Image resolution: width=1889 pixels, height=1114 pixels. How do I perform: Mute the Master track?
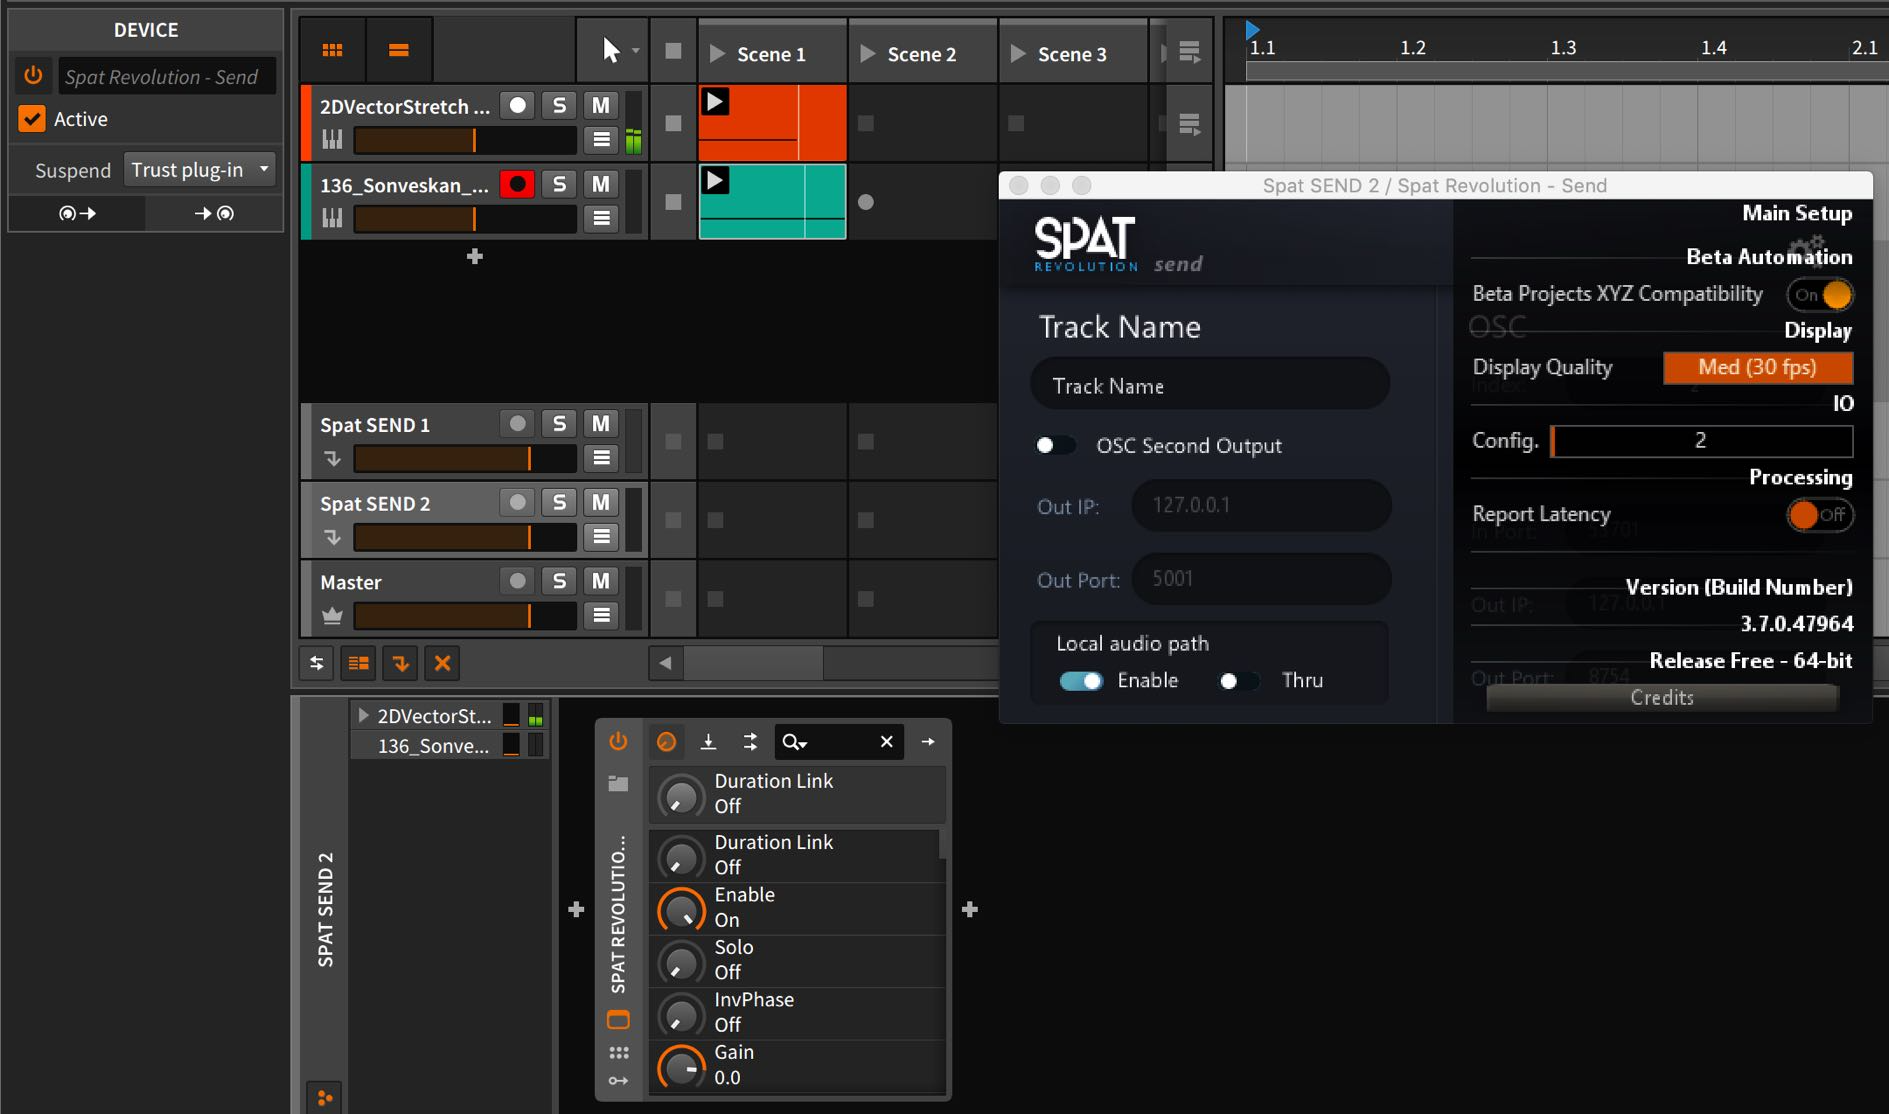pos(600,581)
